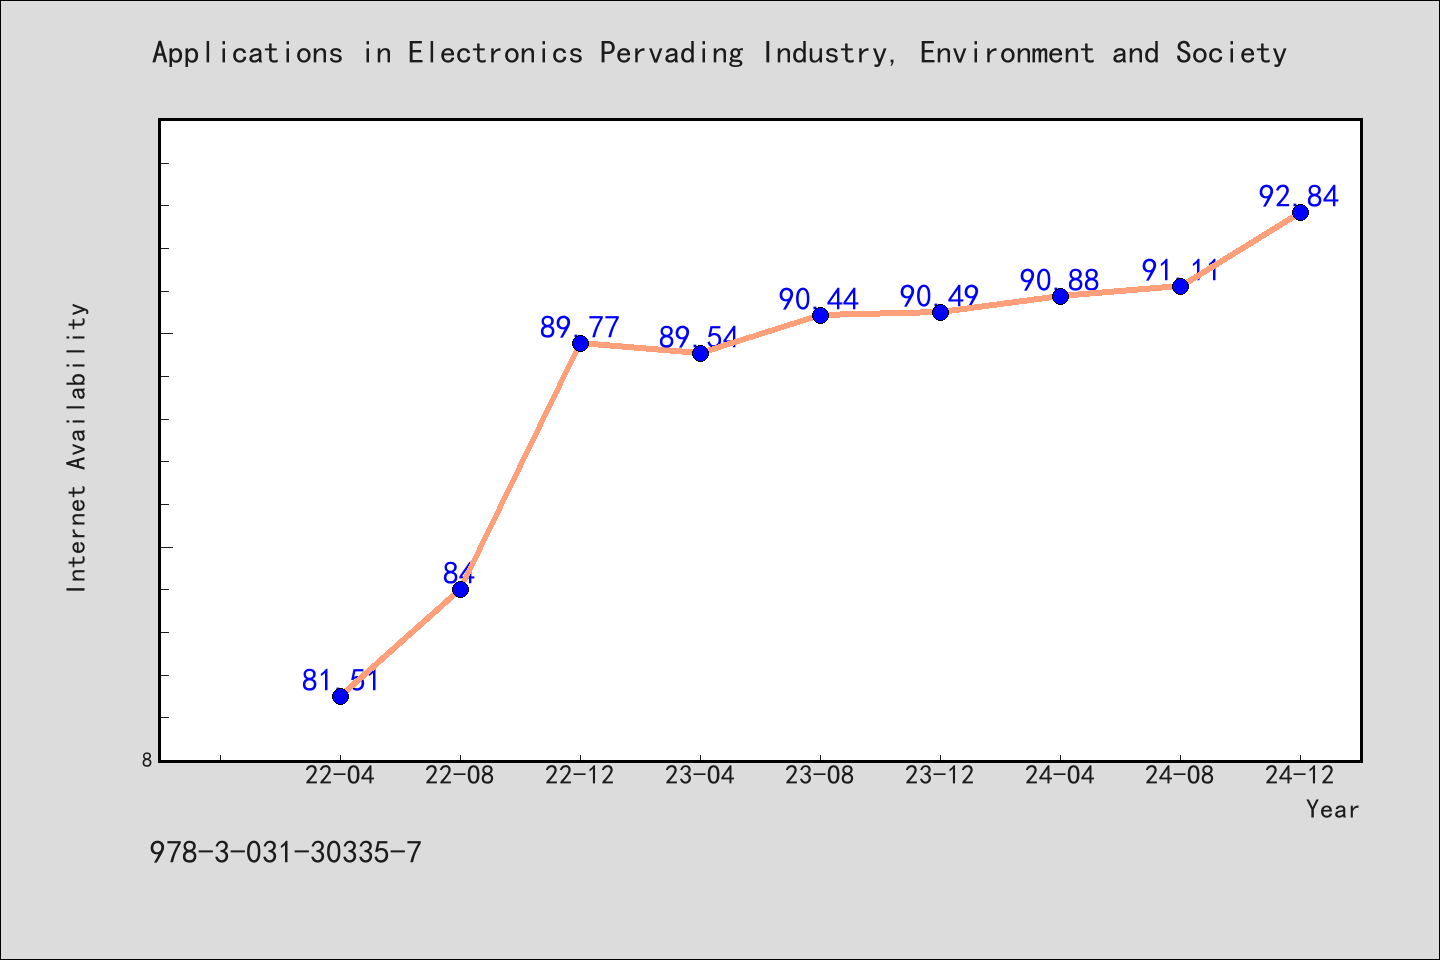
Task: Click the 24-12 x-axis tick label
Action: 1300,776
